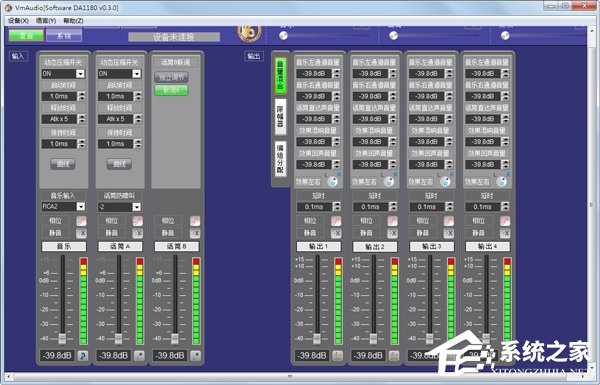
Task: Click mute X icon on 输出 1 channel
Action: click(336, 233)
